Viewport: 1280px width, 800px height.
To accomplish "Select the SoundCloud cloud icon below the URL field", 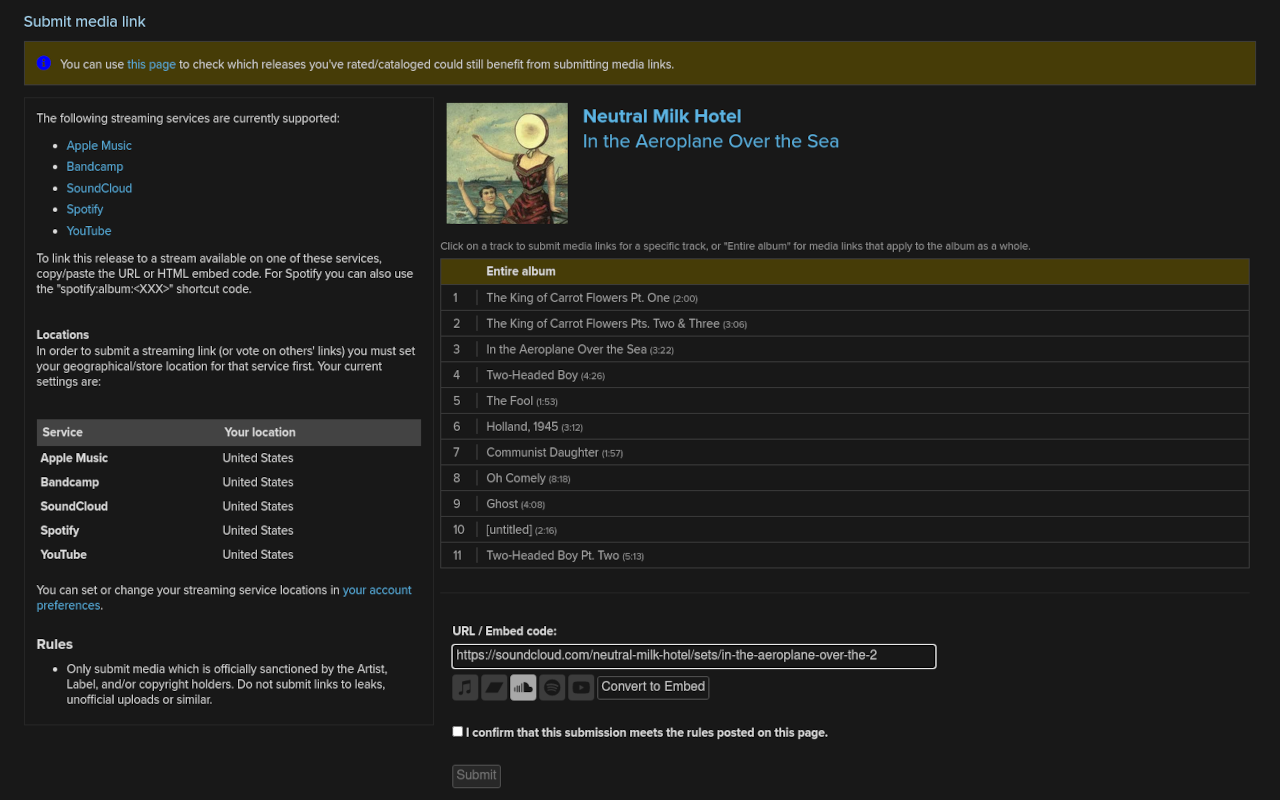I will [x=523, y=687].
